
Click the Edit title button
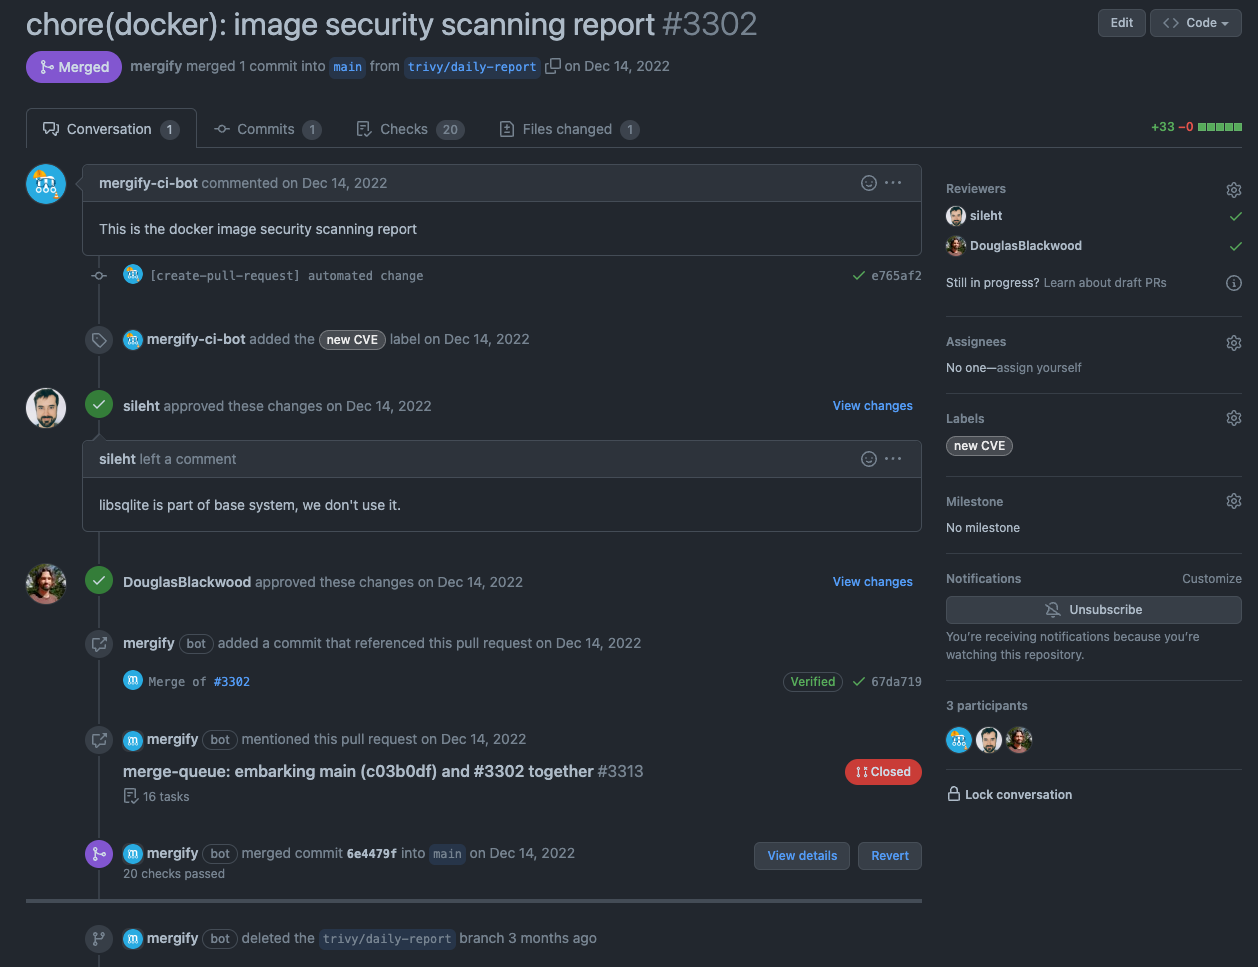tap(1122, 23)
